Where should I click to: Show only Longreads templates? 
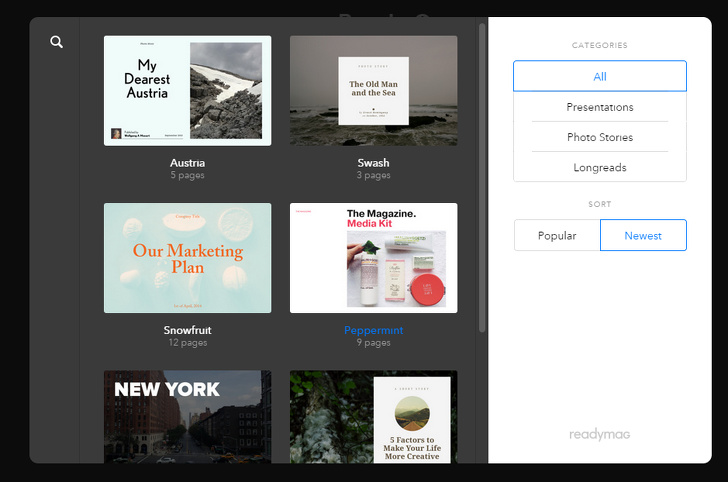click(x=599, y=167)
